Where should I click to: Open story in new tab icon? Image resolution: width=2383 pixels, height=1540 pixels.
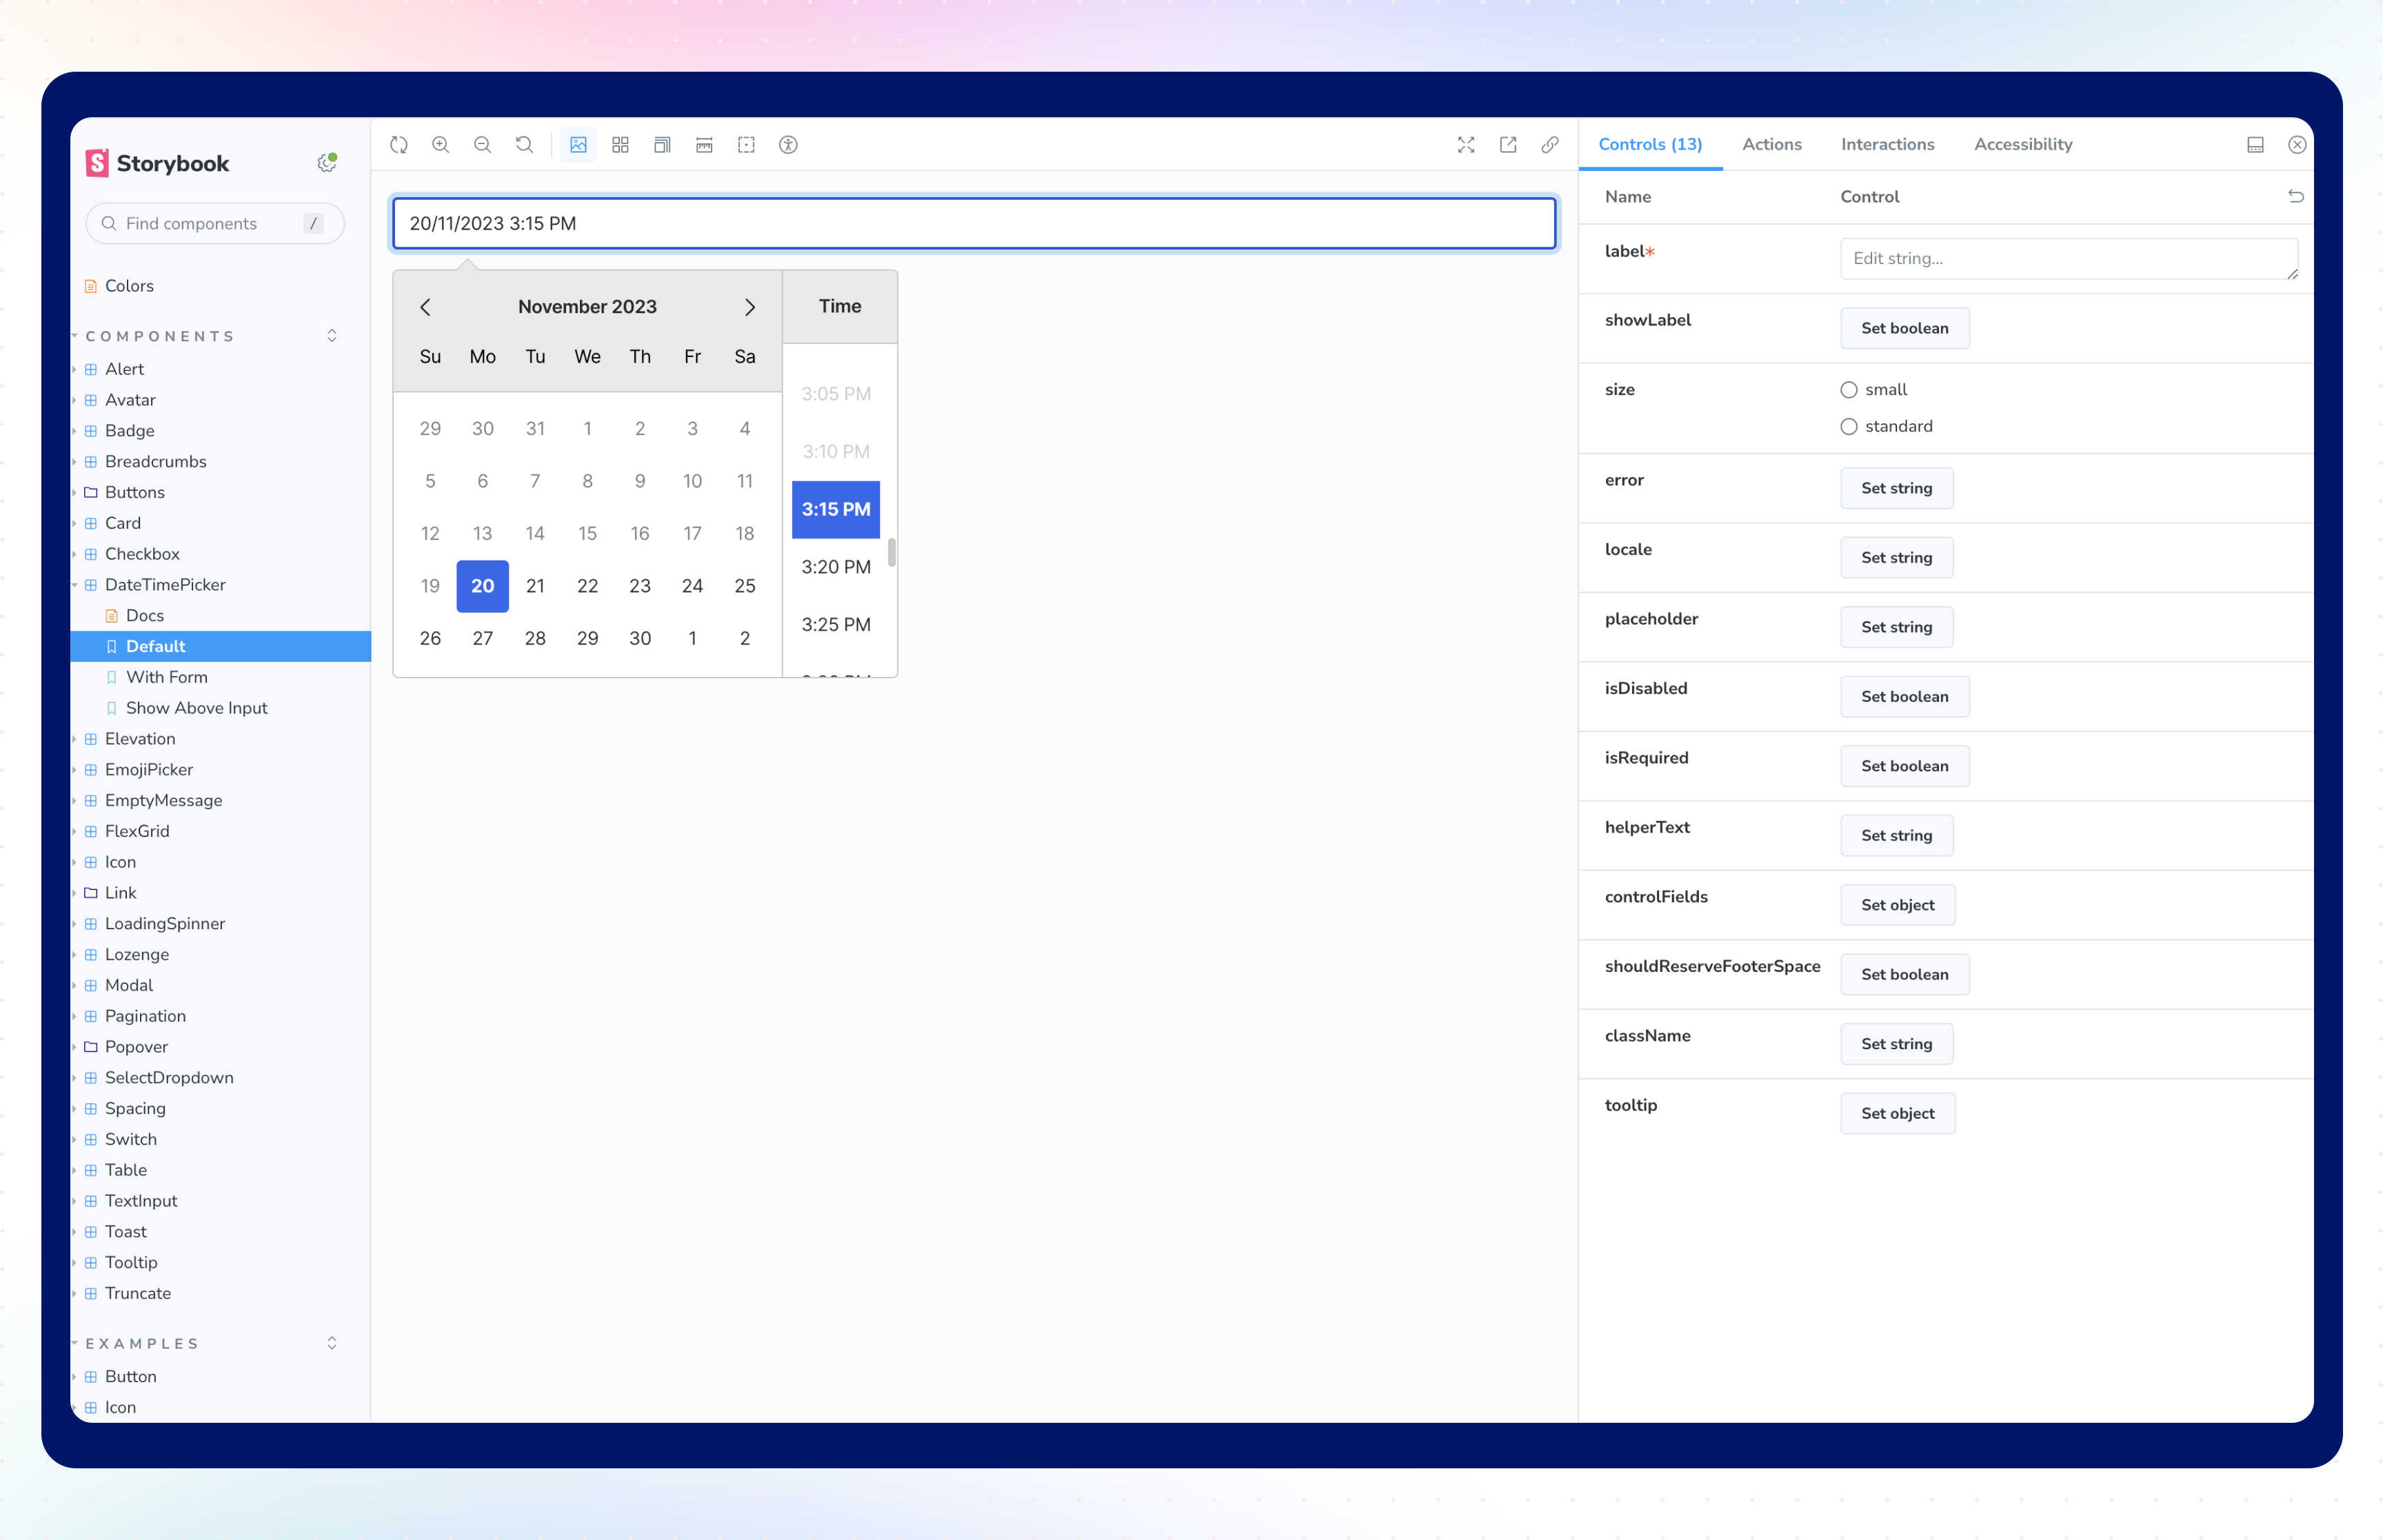coord(1508,145)
